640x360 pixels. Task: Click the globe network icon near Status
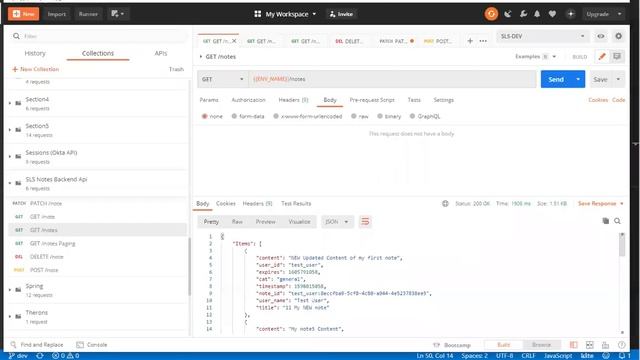click(445, 203)
